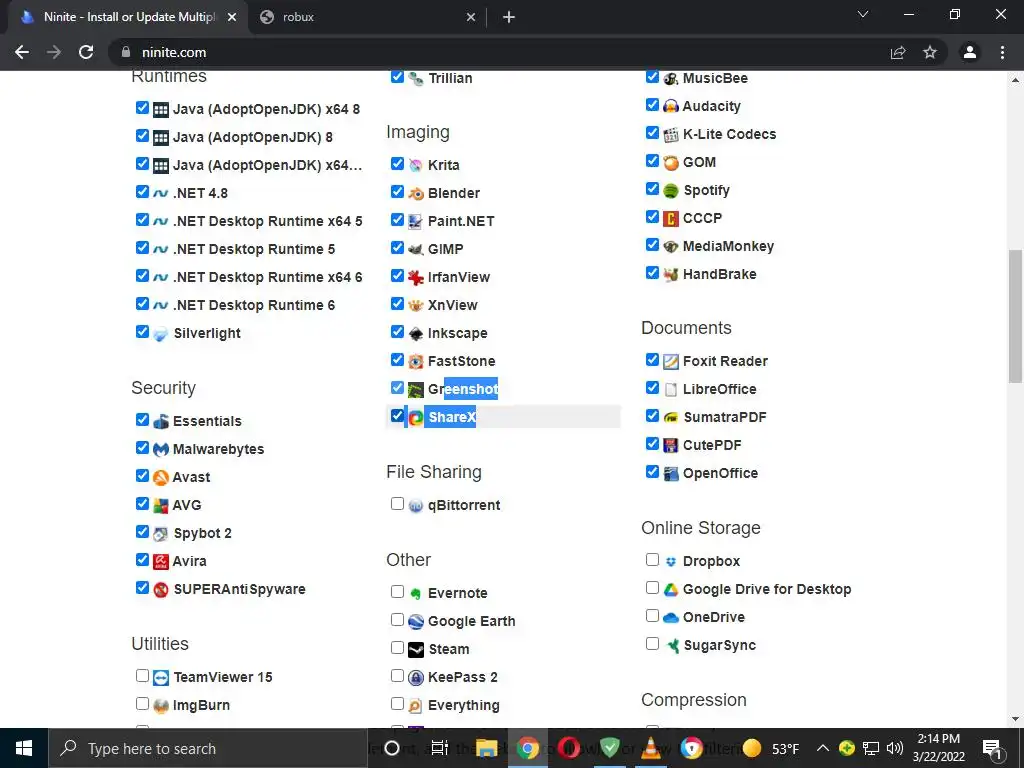Screen dimensions: 1024x768
Task: Click the Dropbox icon
Action: point(671,562)
